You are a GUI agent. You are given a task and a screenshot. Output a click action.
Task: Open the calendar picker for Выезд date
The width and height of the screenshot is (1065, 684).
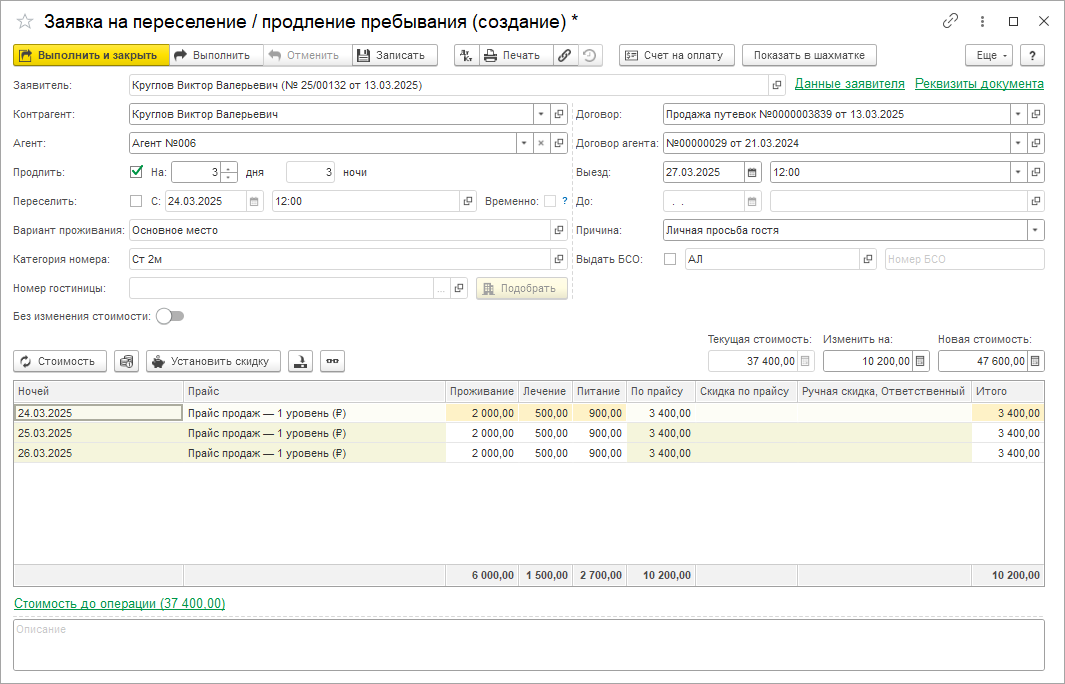[752, 172]
